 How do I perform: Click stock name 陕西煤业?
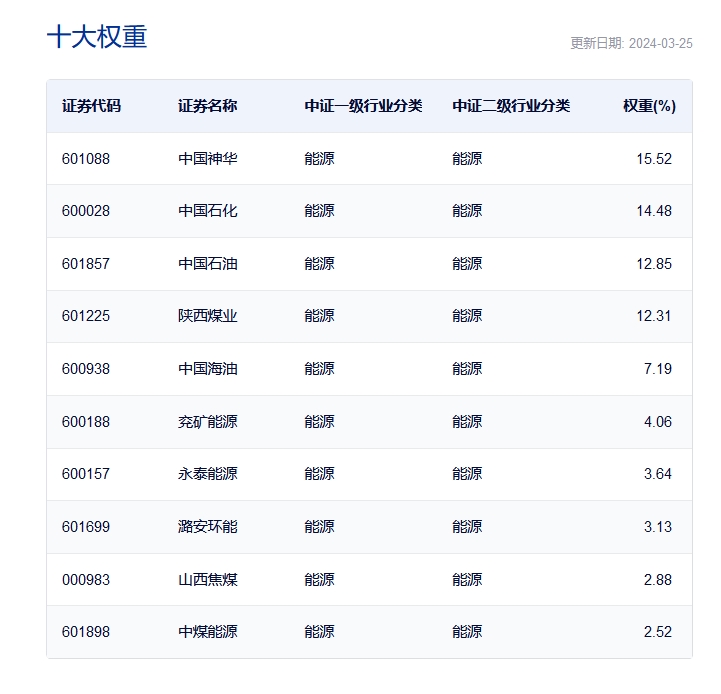click(208, 315)
